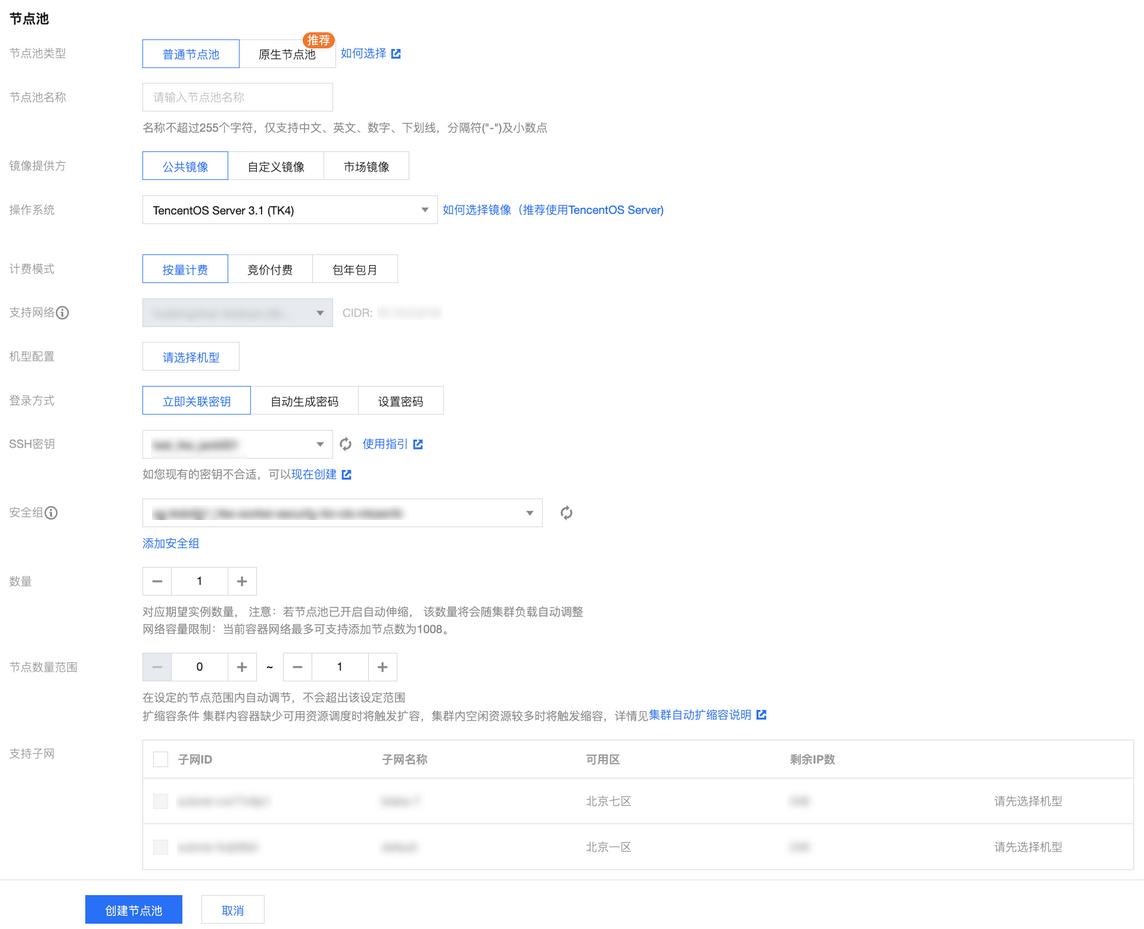1144x929 pixels.
Task: Open the SSH密钥 dropdown
Action: 237,444
